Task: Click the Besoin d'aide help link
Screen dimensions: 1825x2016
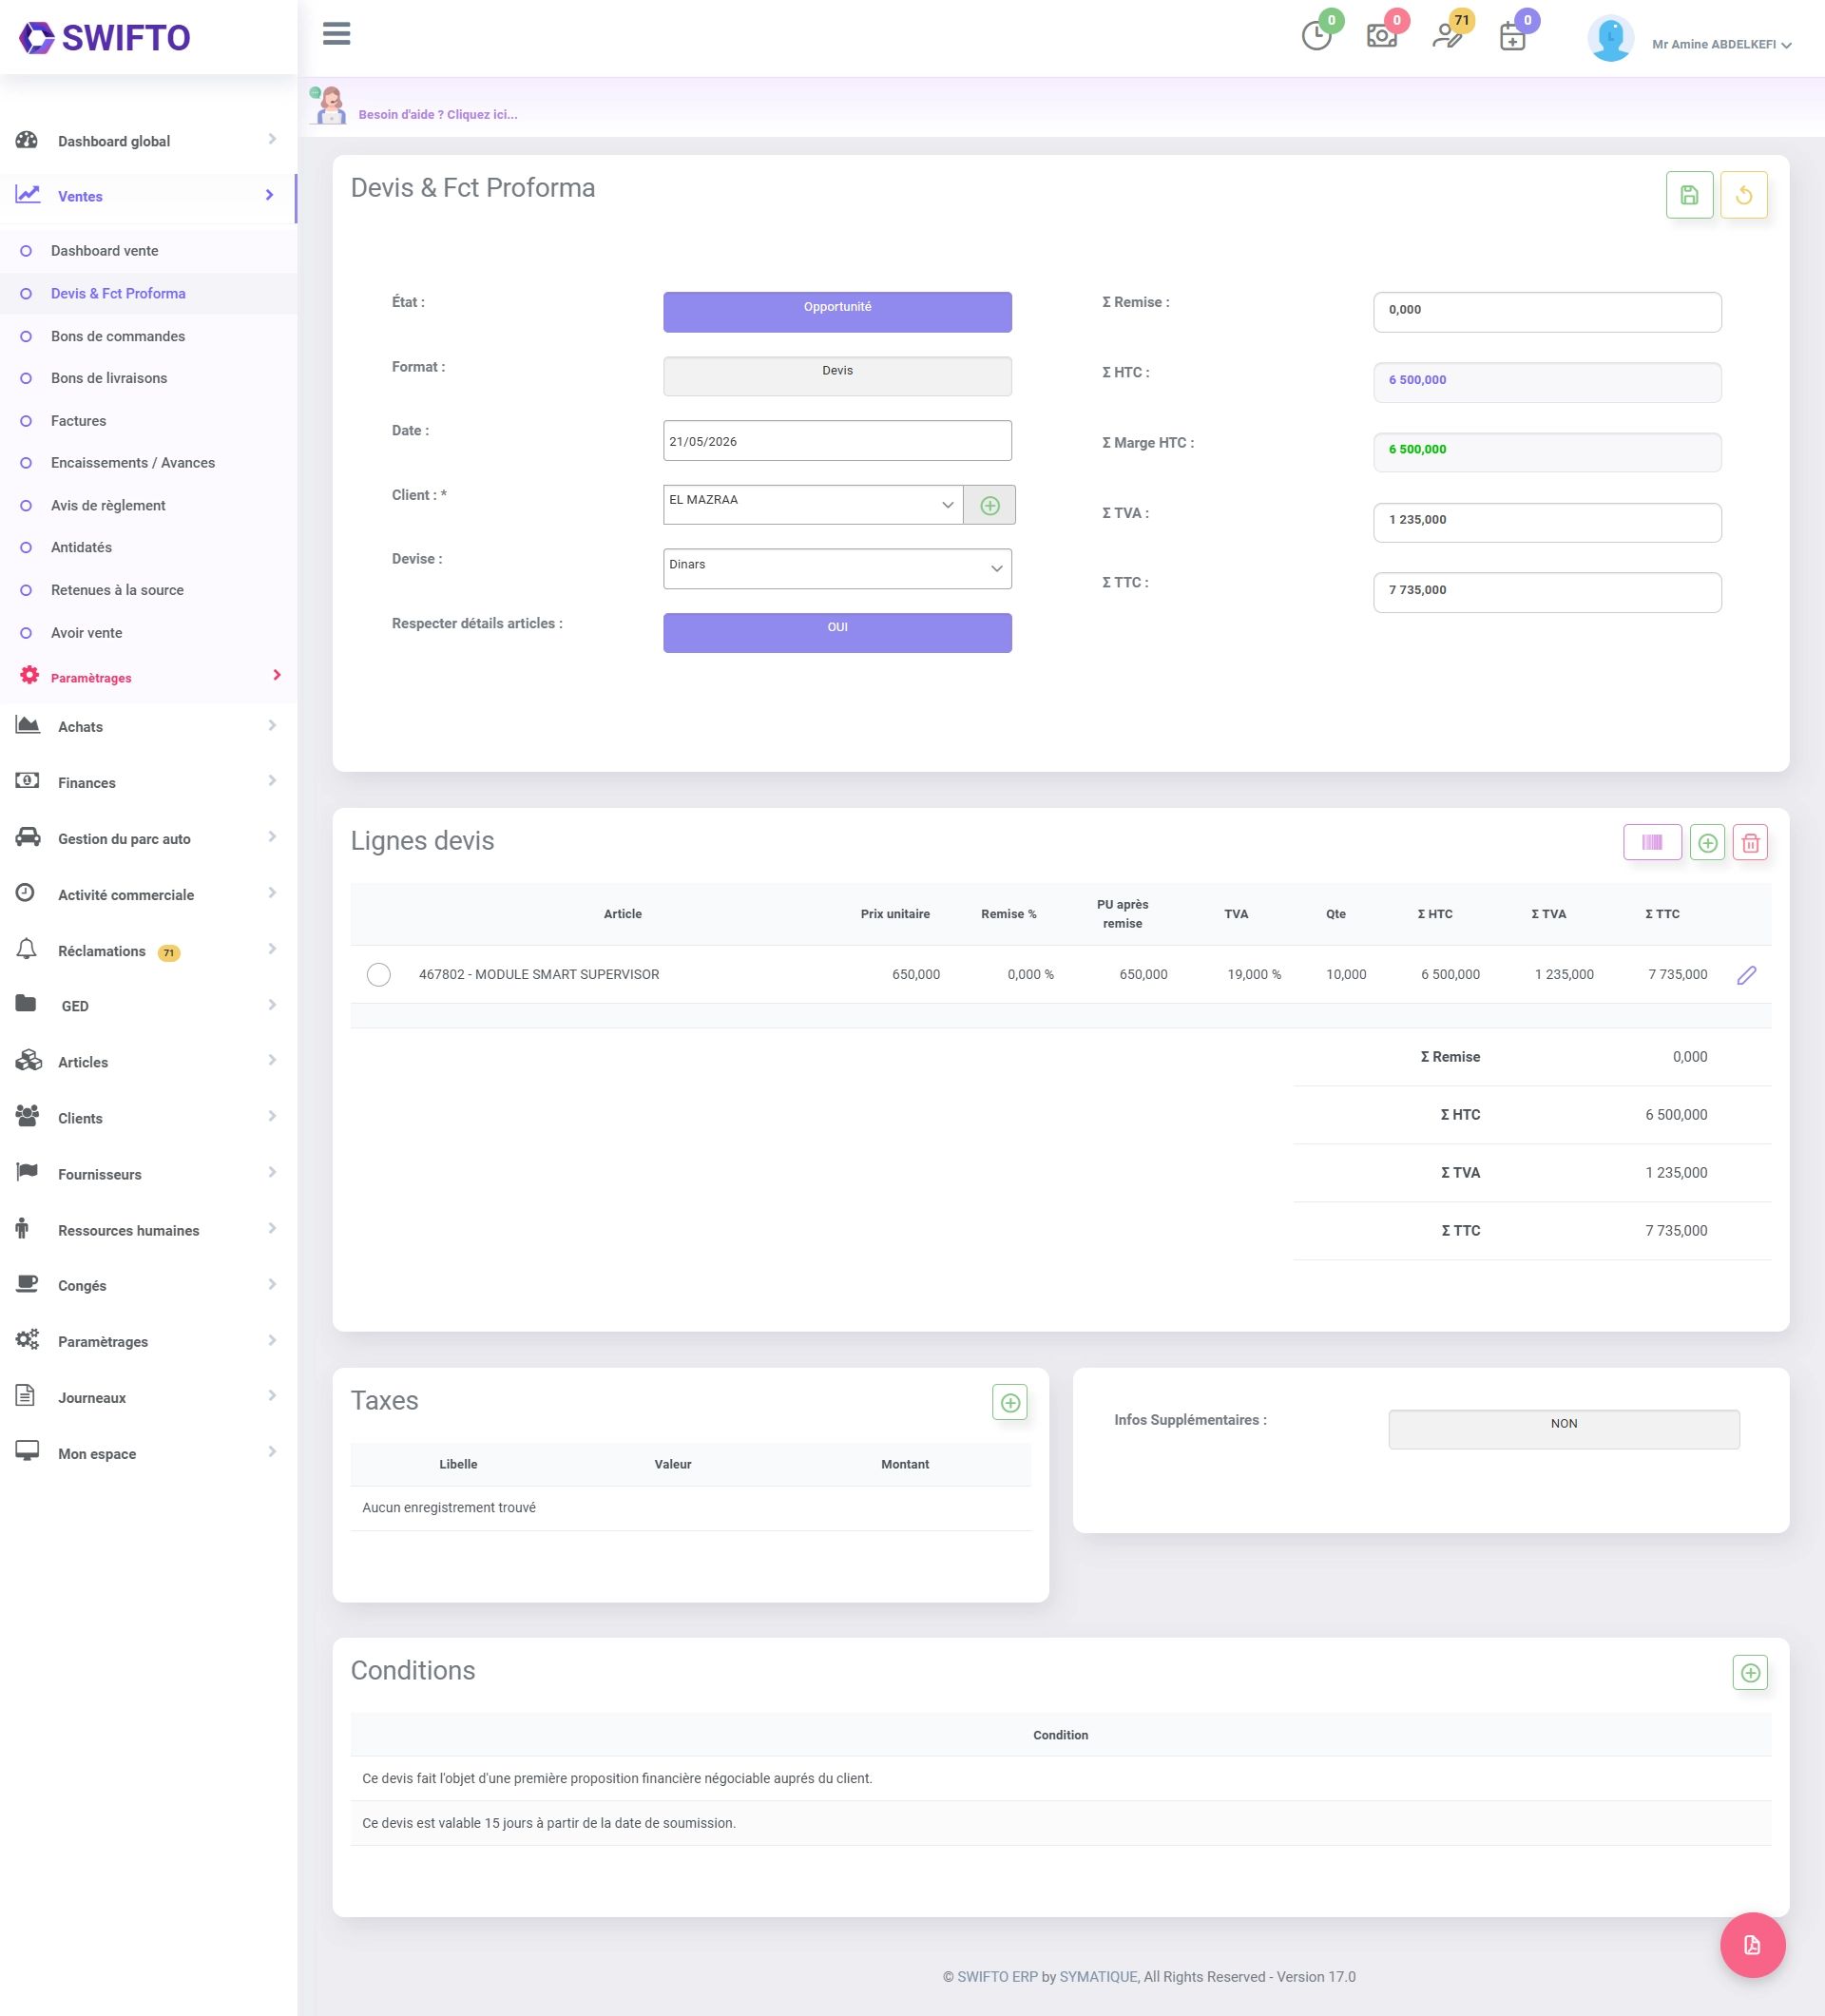Action: pos(438,115)
